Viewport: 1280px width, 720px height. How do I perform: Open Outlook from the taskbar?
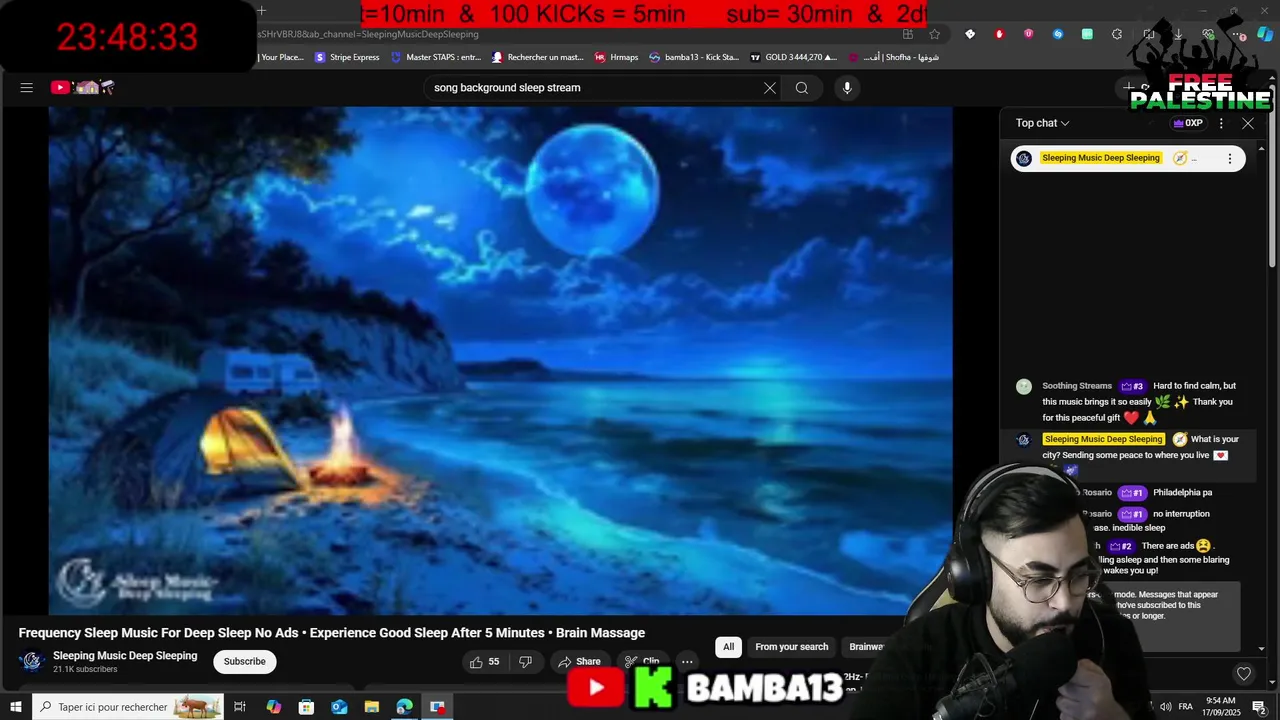pos(339,707)
